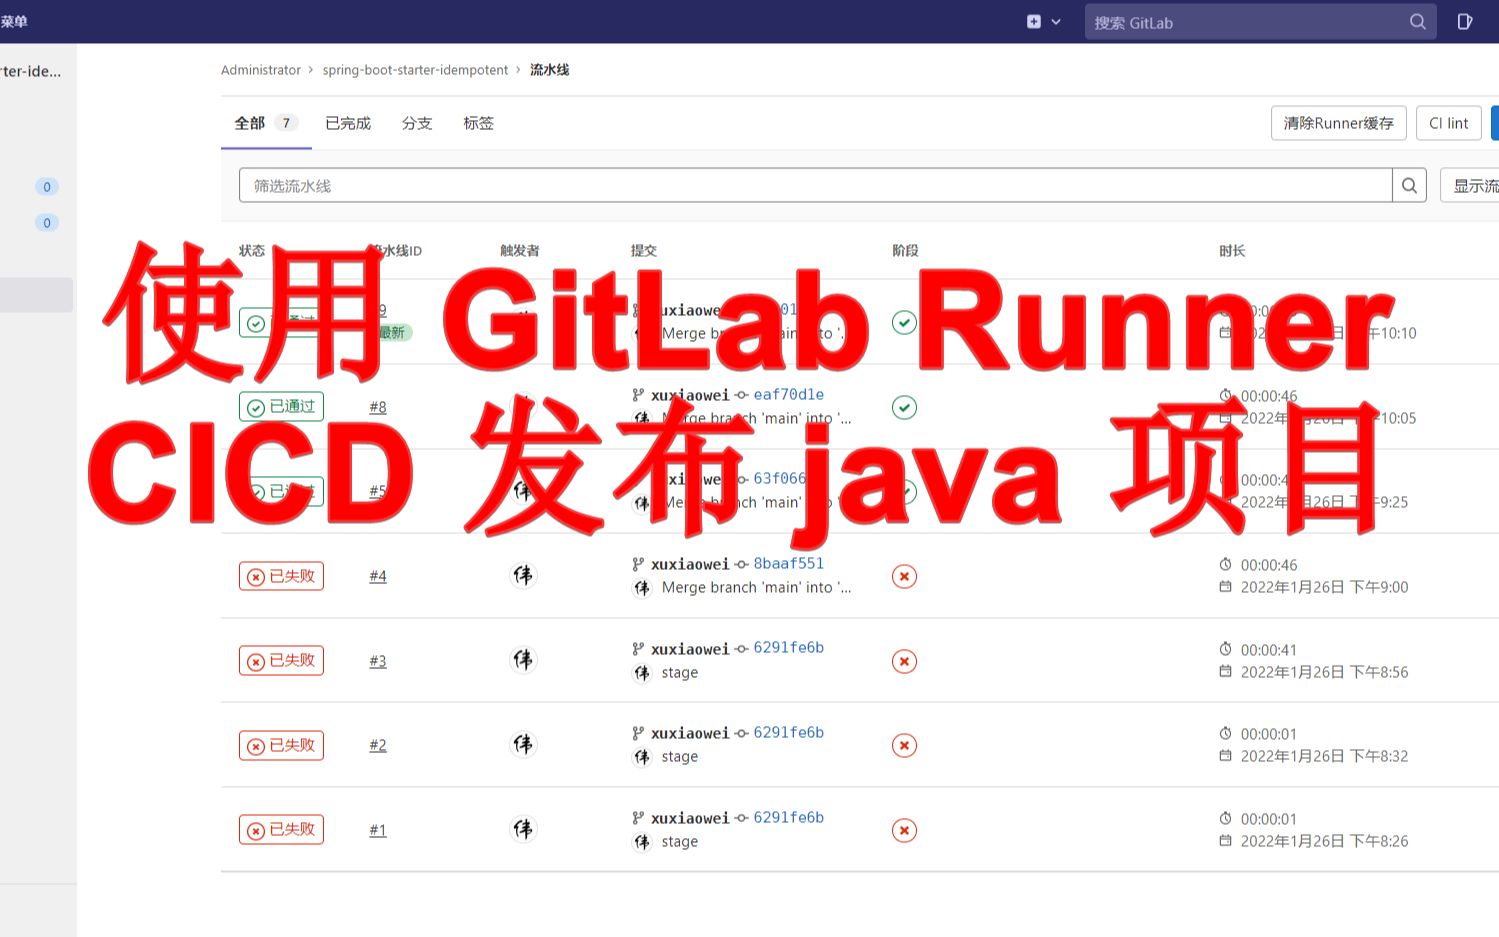Open commit 6291fe6b link in pipeline #3 row
The width and height of the screenshot is (1499, 937).
(789, 647)
